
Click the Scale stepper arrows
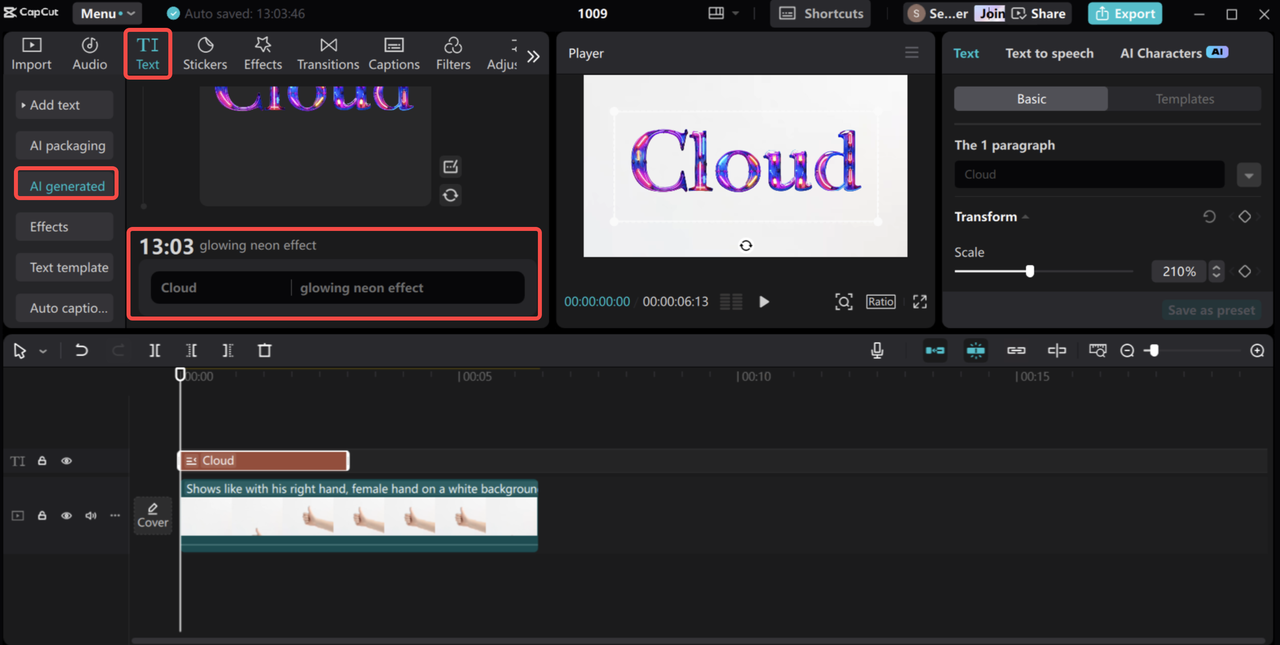(1216, 272)
